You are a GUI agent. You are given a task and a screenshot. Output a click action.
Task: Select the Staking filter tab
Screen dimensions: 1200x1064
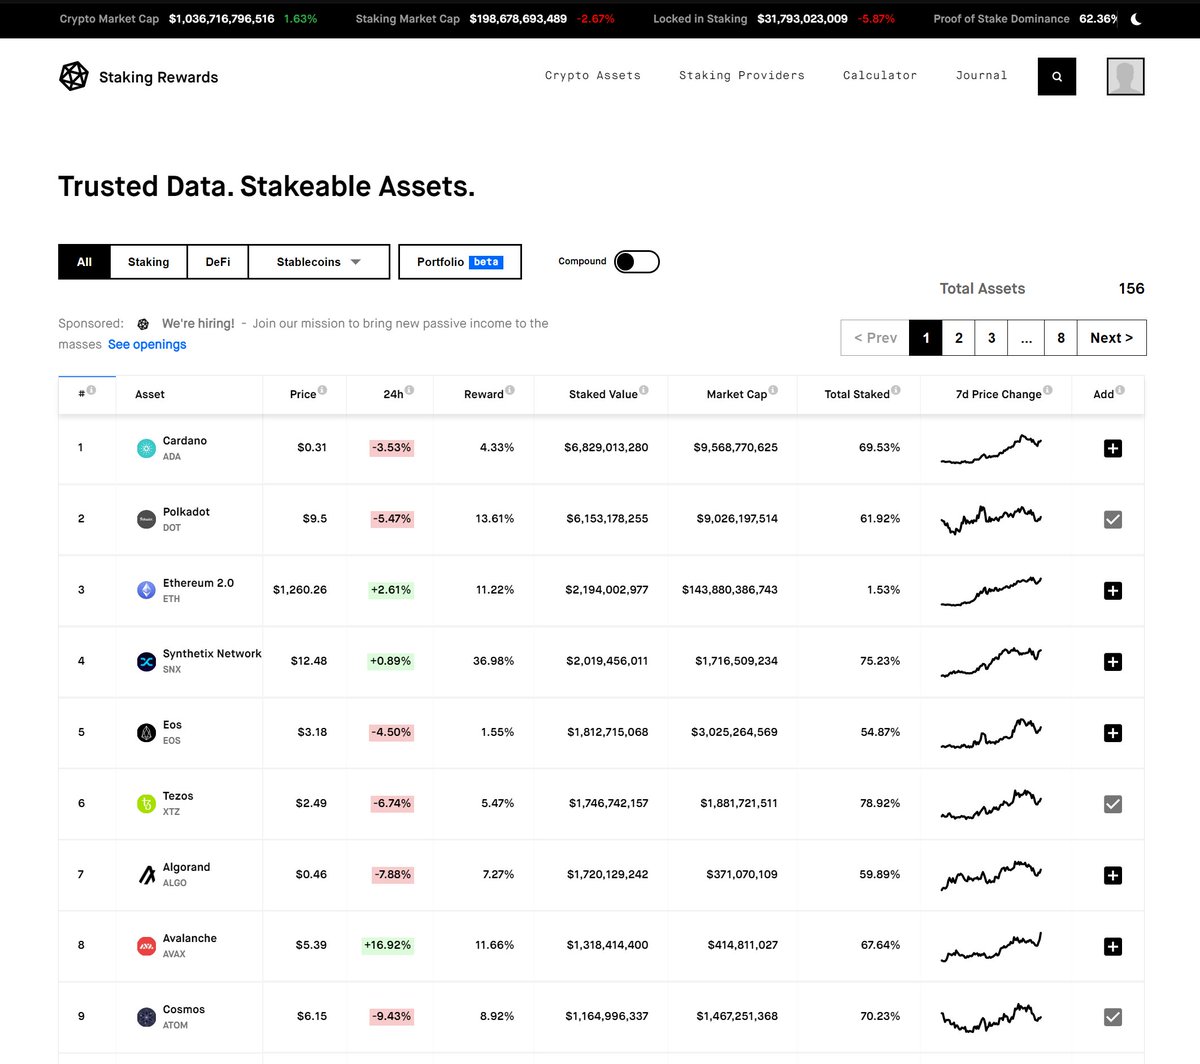[x=148, y=262]
